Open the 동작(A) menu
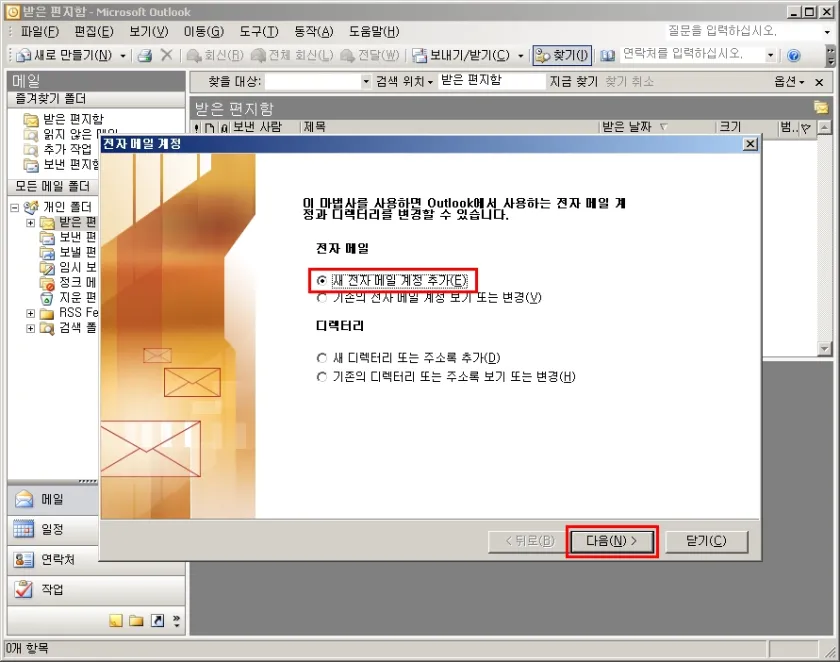840x662 pixels. [x=313, y=32]
